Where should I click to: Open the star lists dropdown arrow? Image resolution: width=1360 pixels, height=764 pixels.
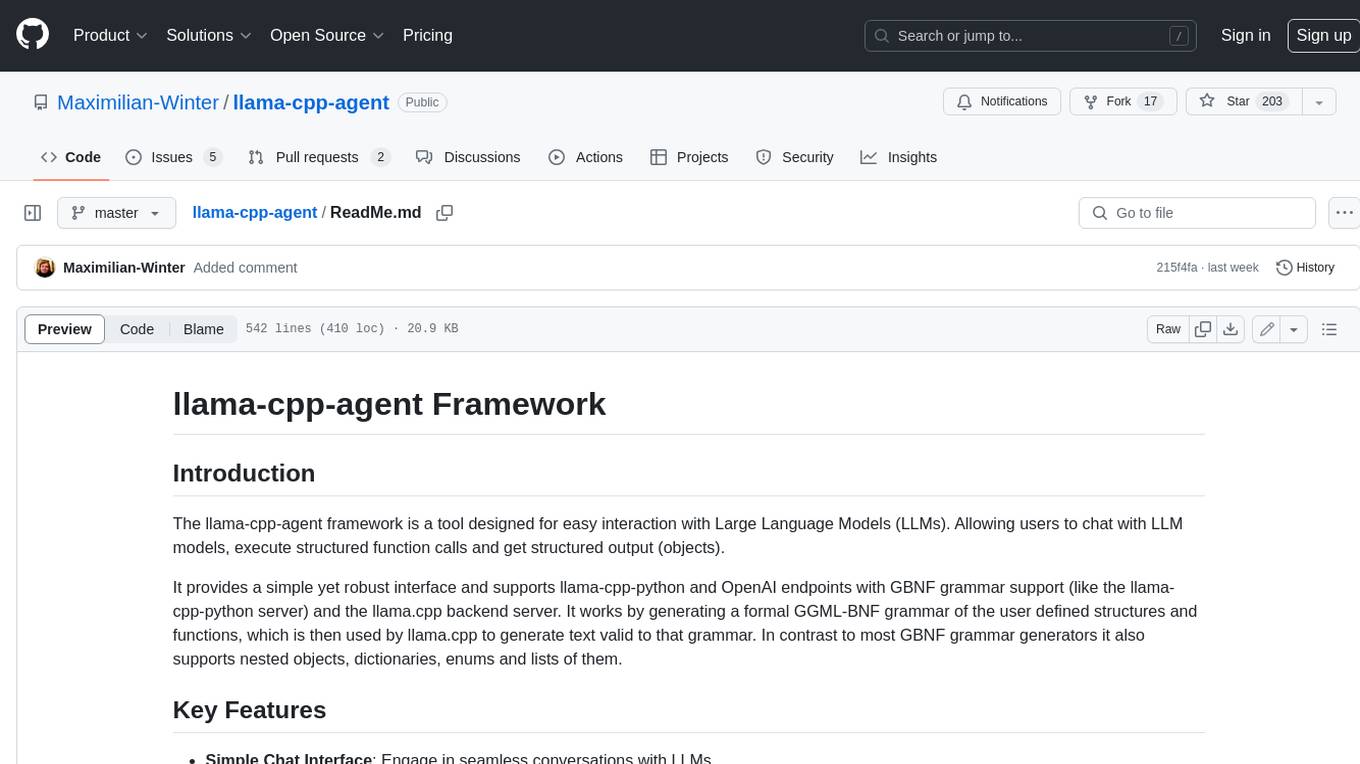(1319, 102)
